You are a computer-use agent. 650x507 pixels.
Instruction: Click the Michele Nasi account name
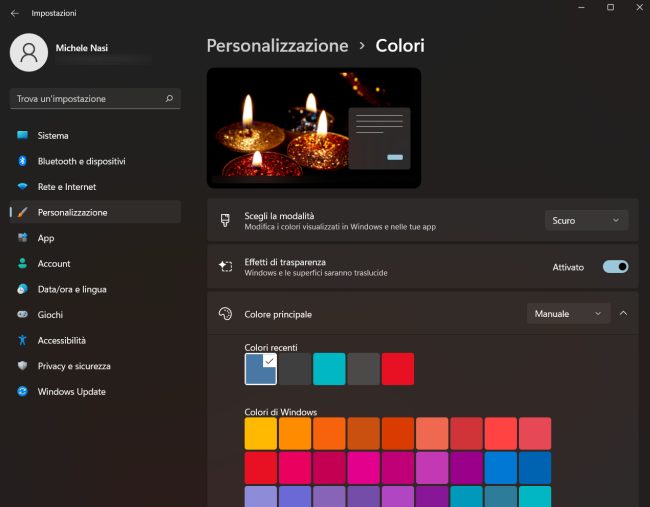(82, 48)
